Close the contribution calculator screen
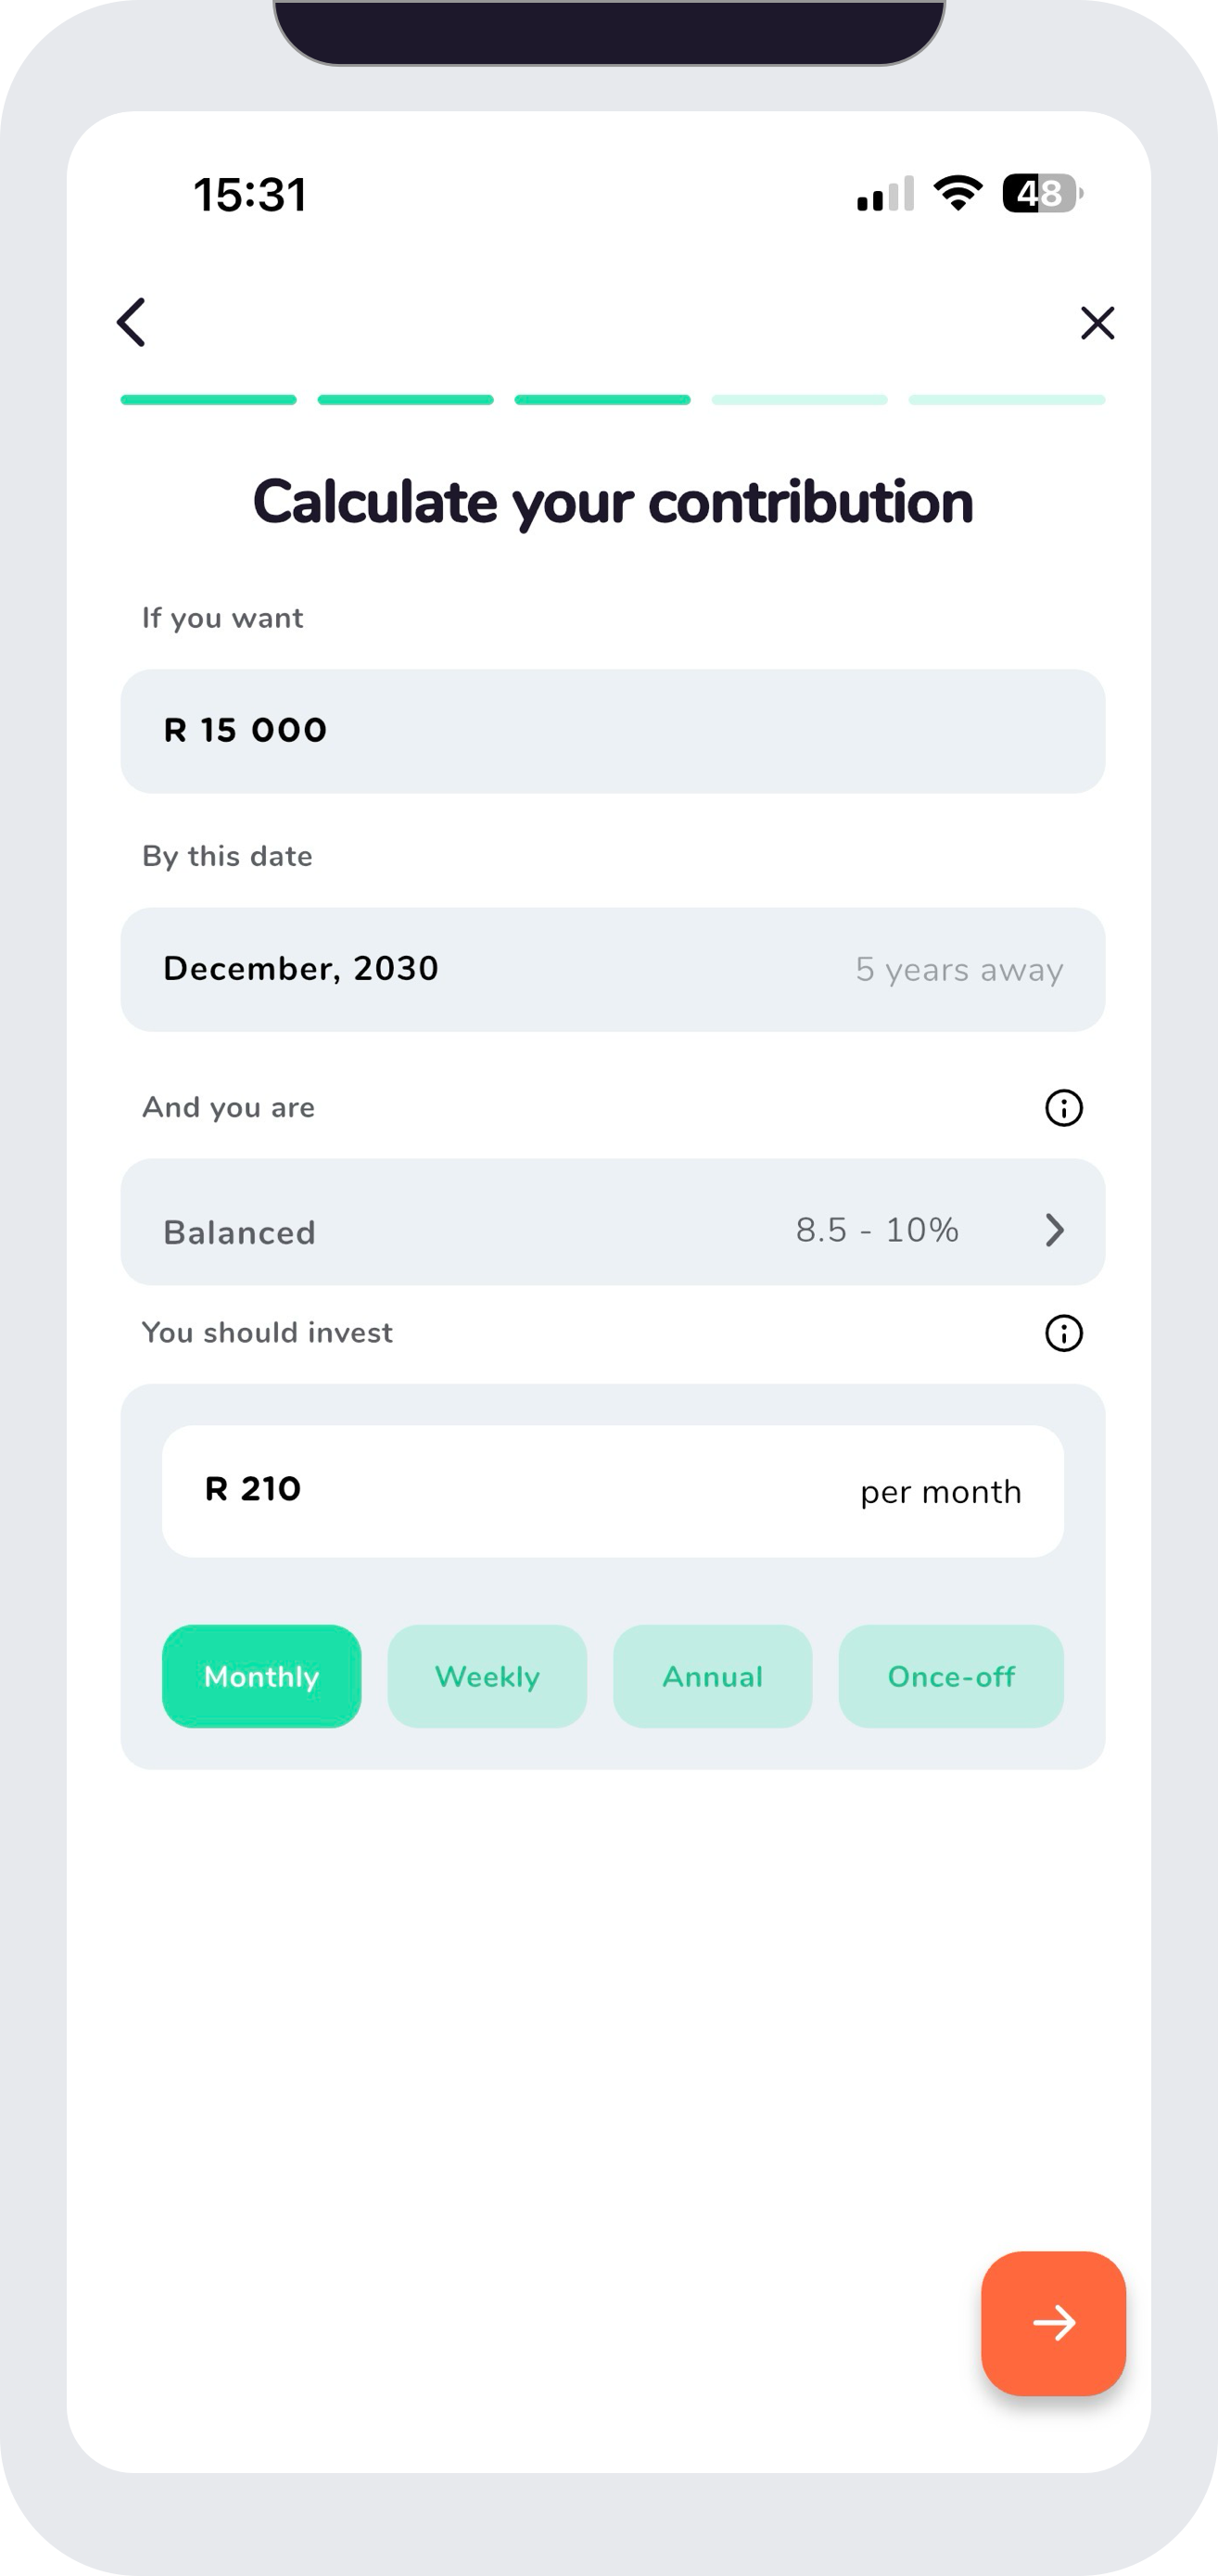Screen dimensions: 1218x2576 [1097, 322]
